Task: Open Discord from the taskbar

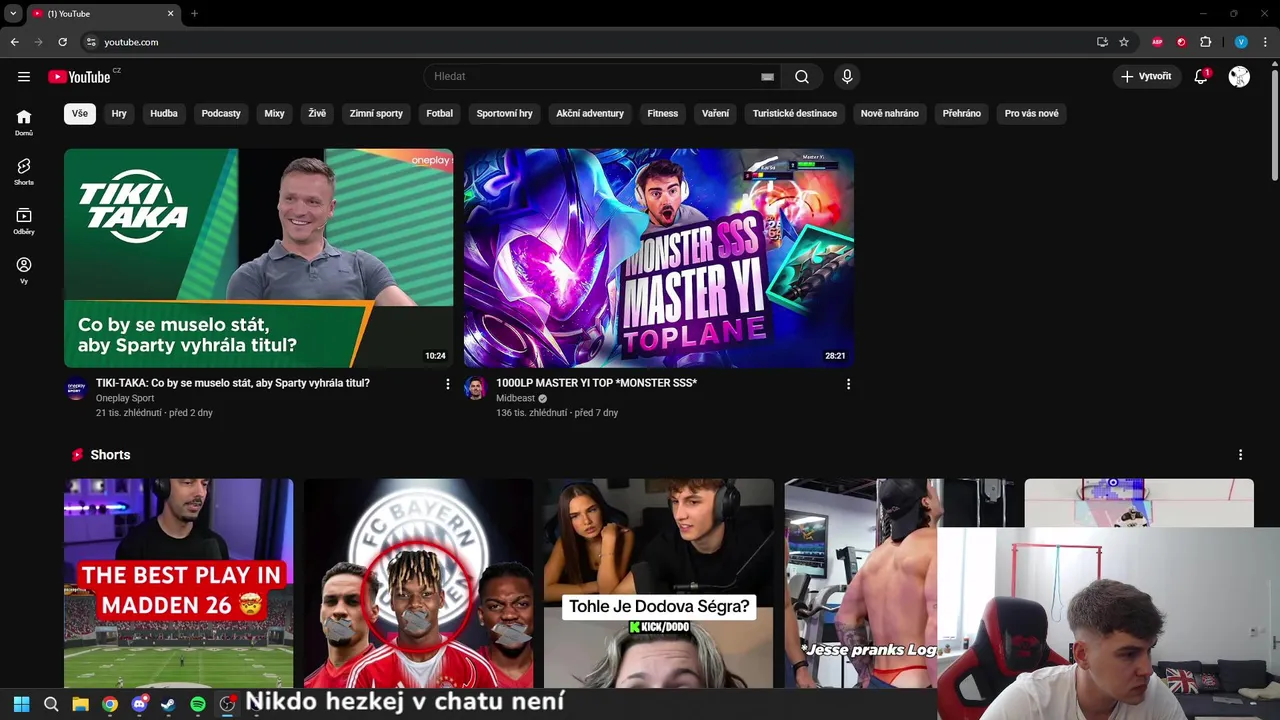Action: (139, 704)
